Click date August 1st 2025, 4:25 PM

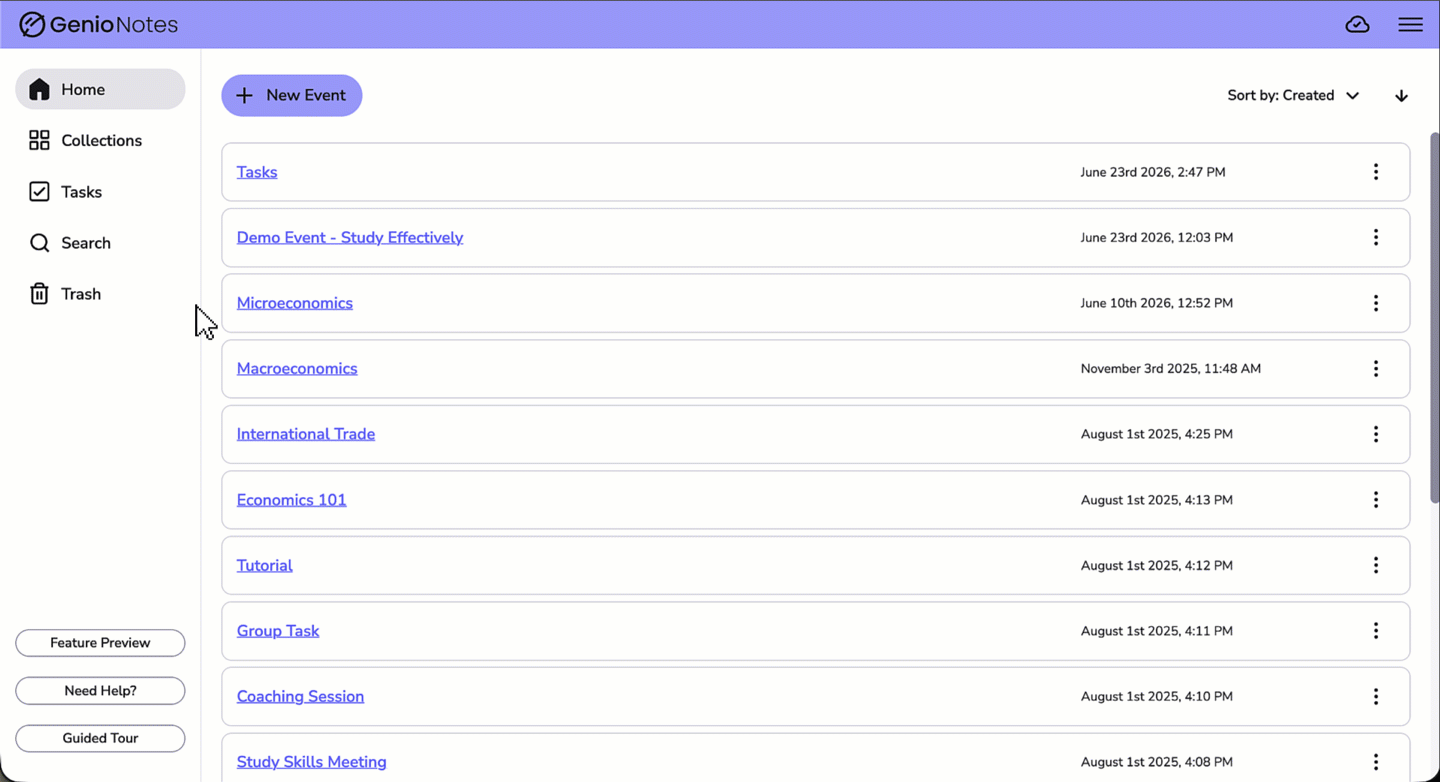pyautogui.click(x=1157, y=434)
